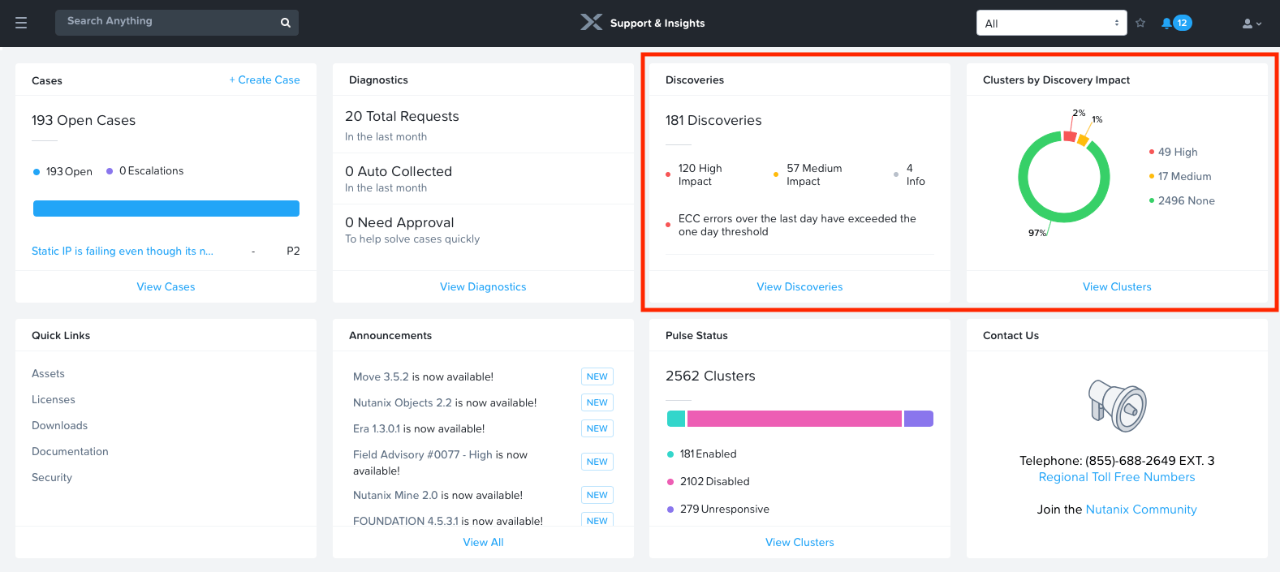The width and height of the screenshot is (1280, 572).
Task: Select Licenses in Quick Links
Action: pyautogui.click(x=53, y=399)
